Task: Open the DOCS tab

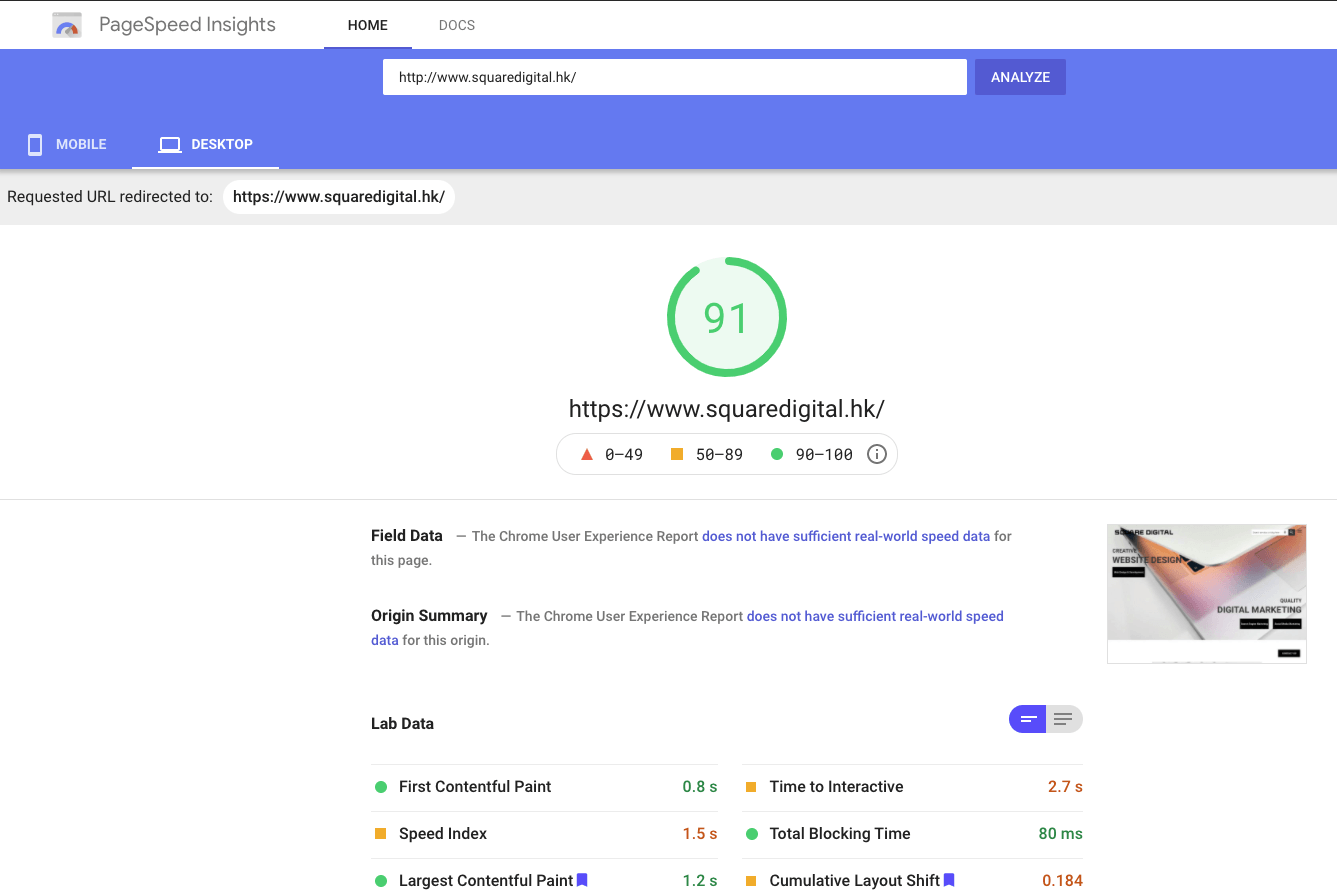Action: [x=457, y=25]
